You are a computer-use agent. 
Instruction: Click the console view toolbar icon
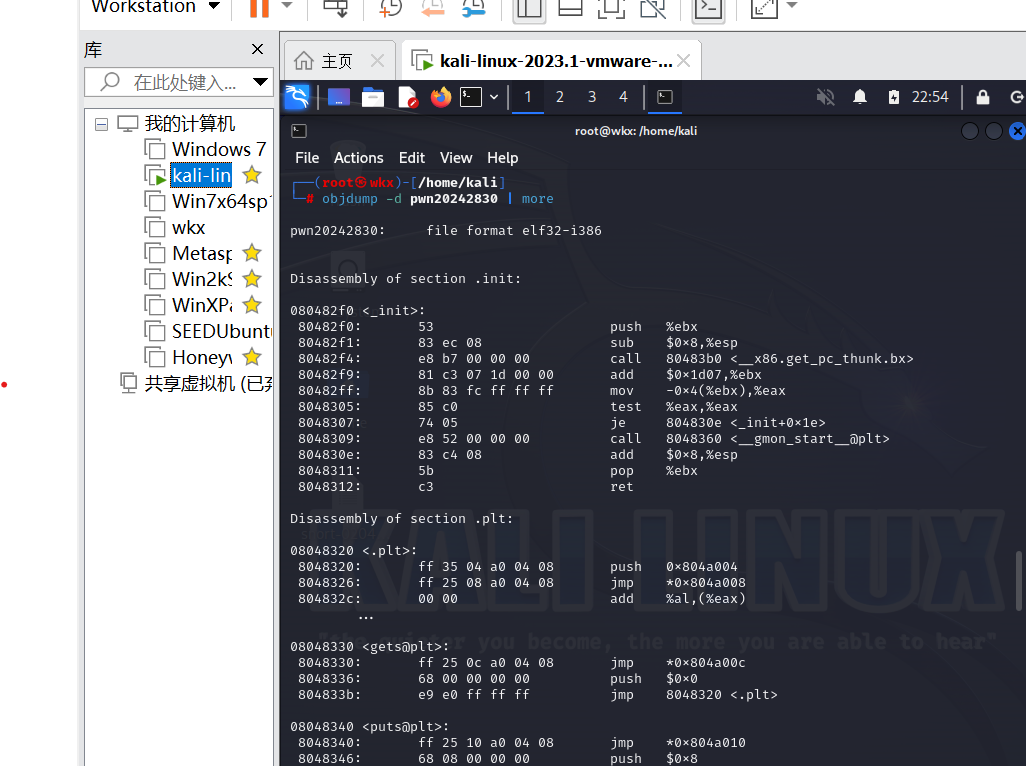pyautogui.click(x=709, y=8)
